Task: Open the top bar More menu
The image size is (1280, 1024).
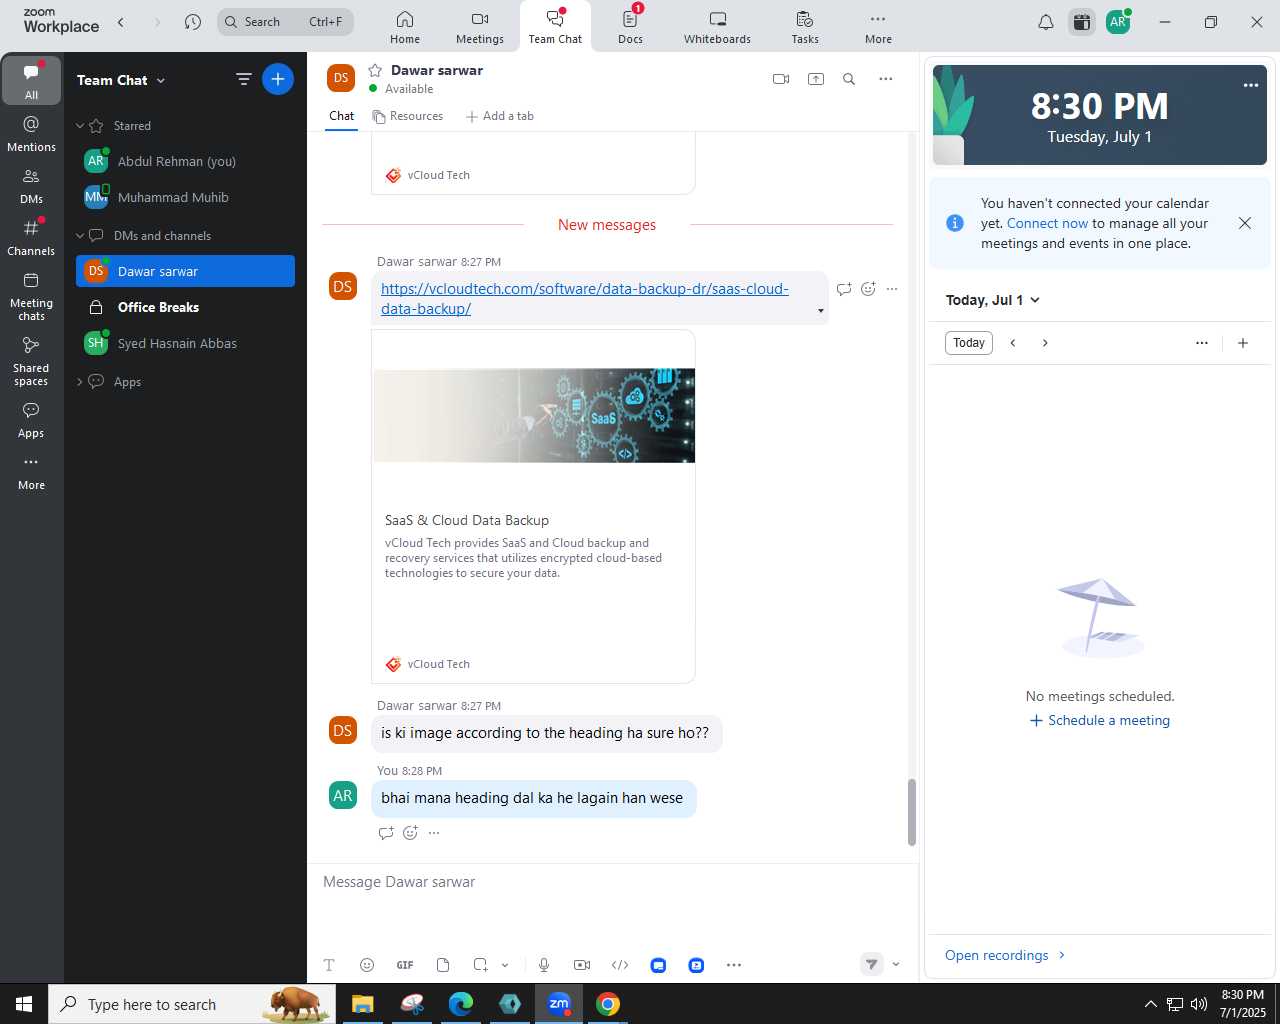Action: [878, 27]
